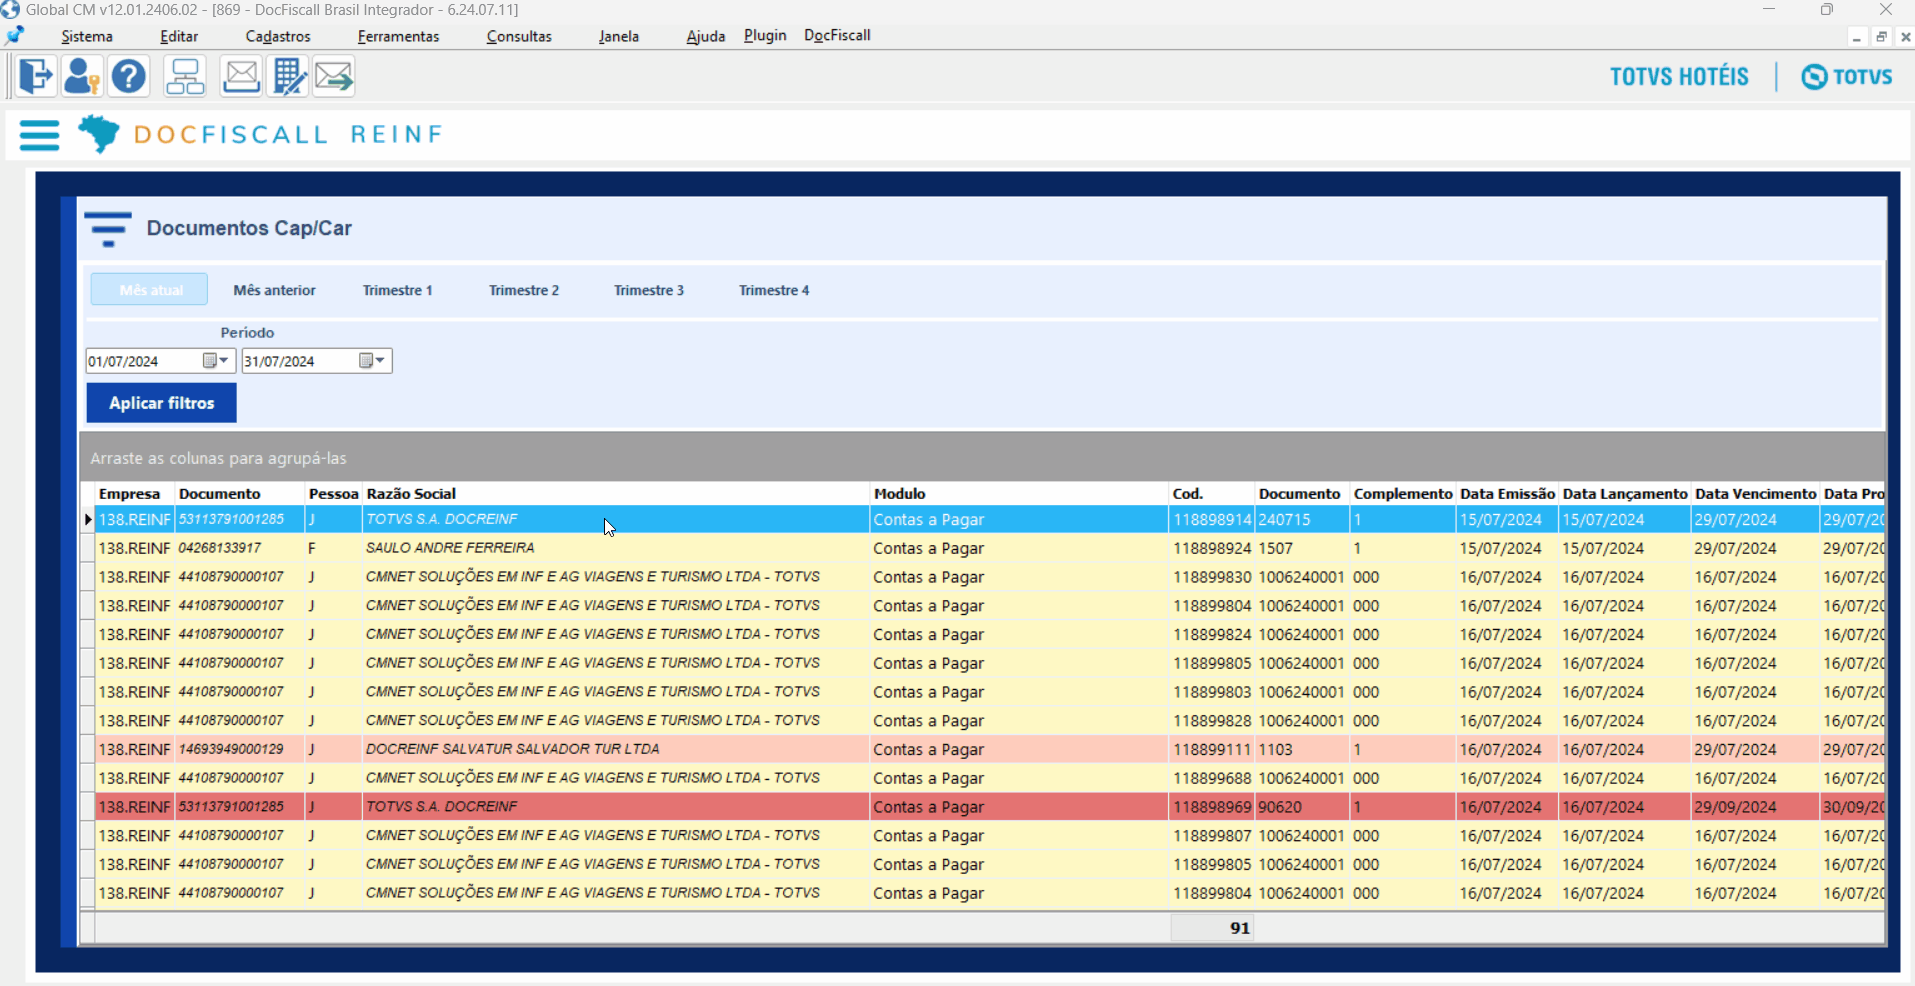Click the organization chart toolbar icon
This screenshot has width=1915, height=986.
(x=185, y=76)
